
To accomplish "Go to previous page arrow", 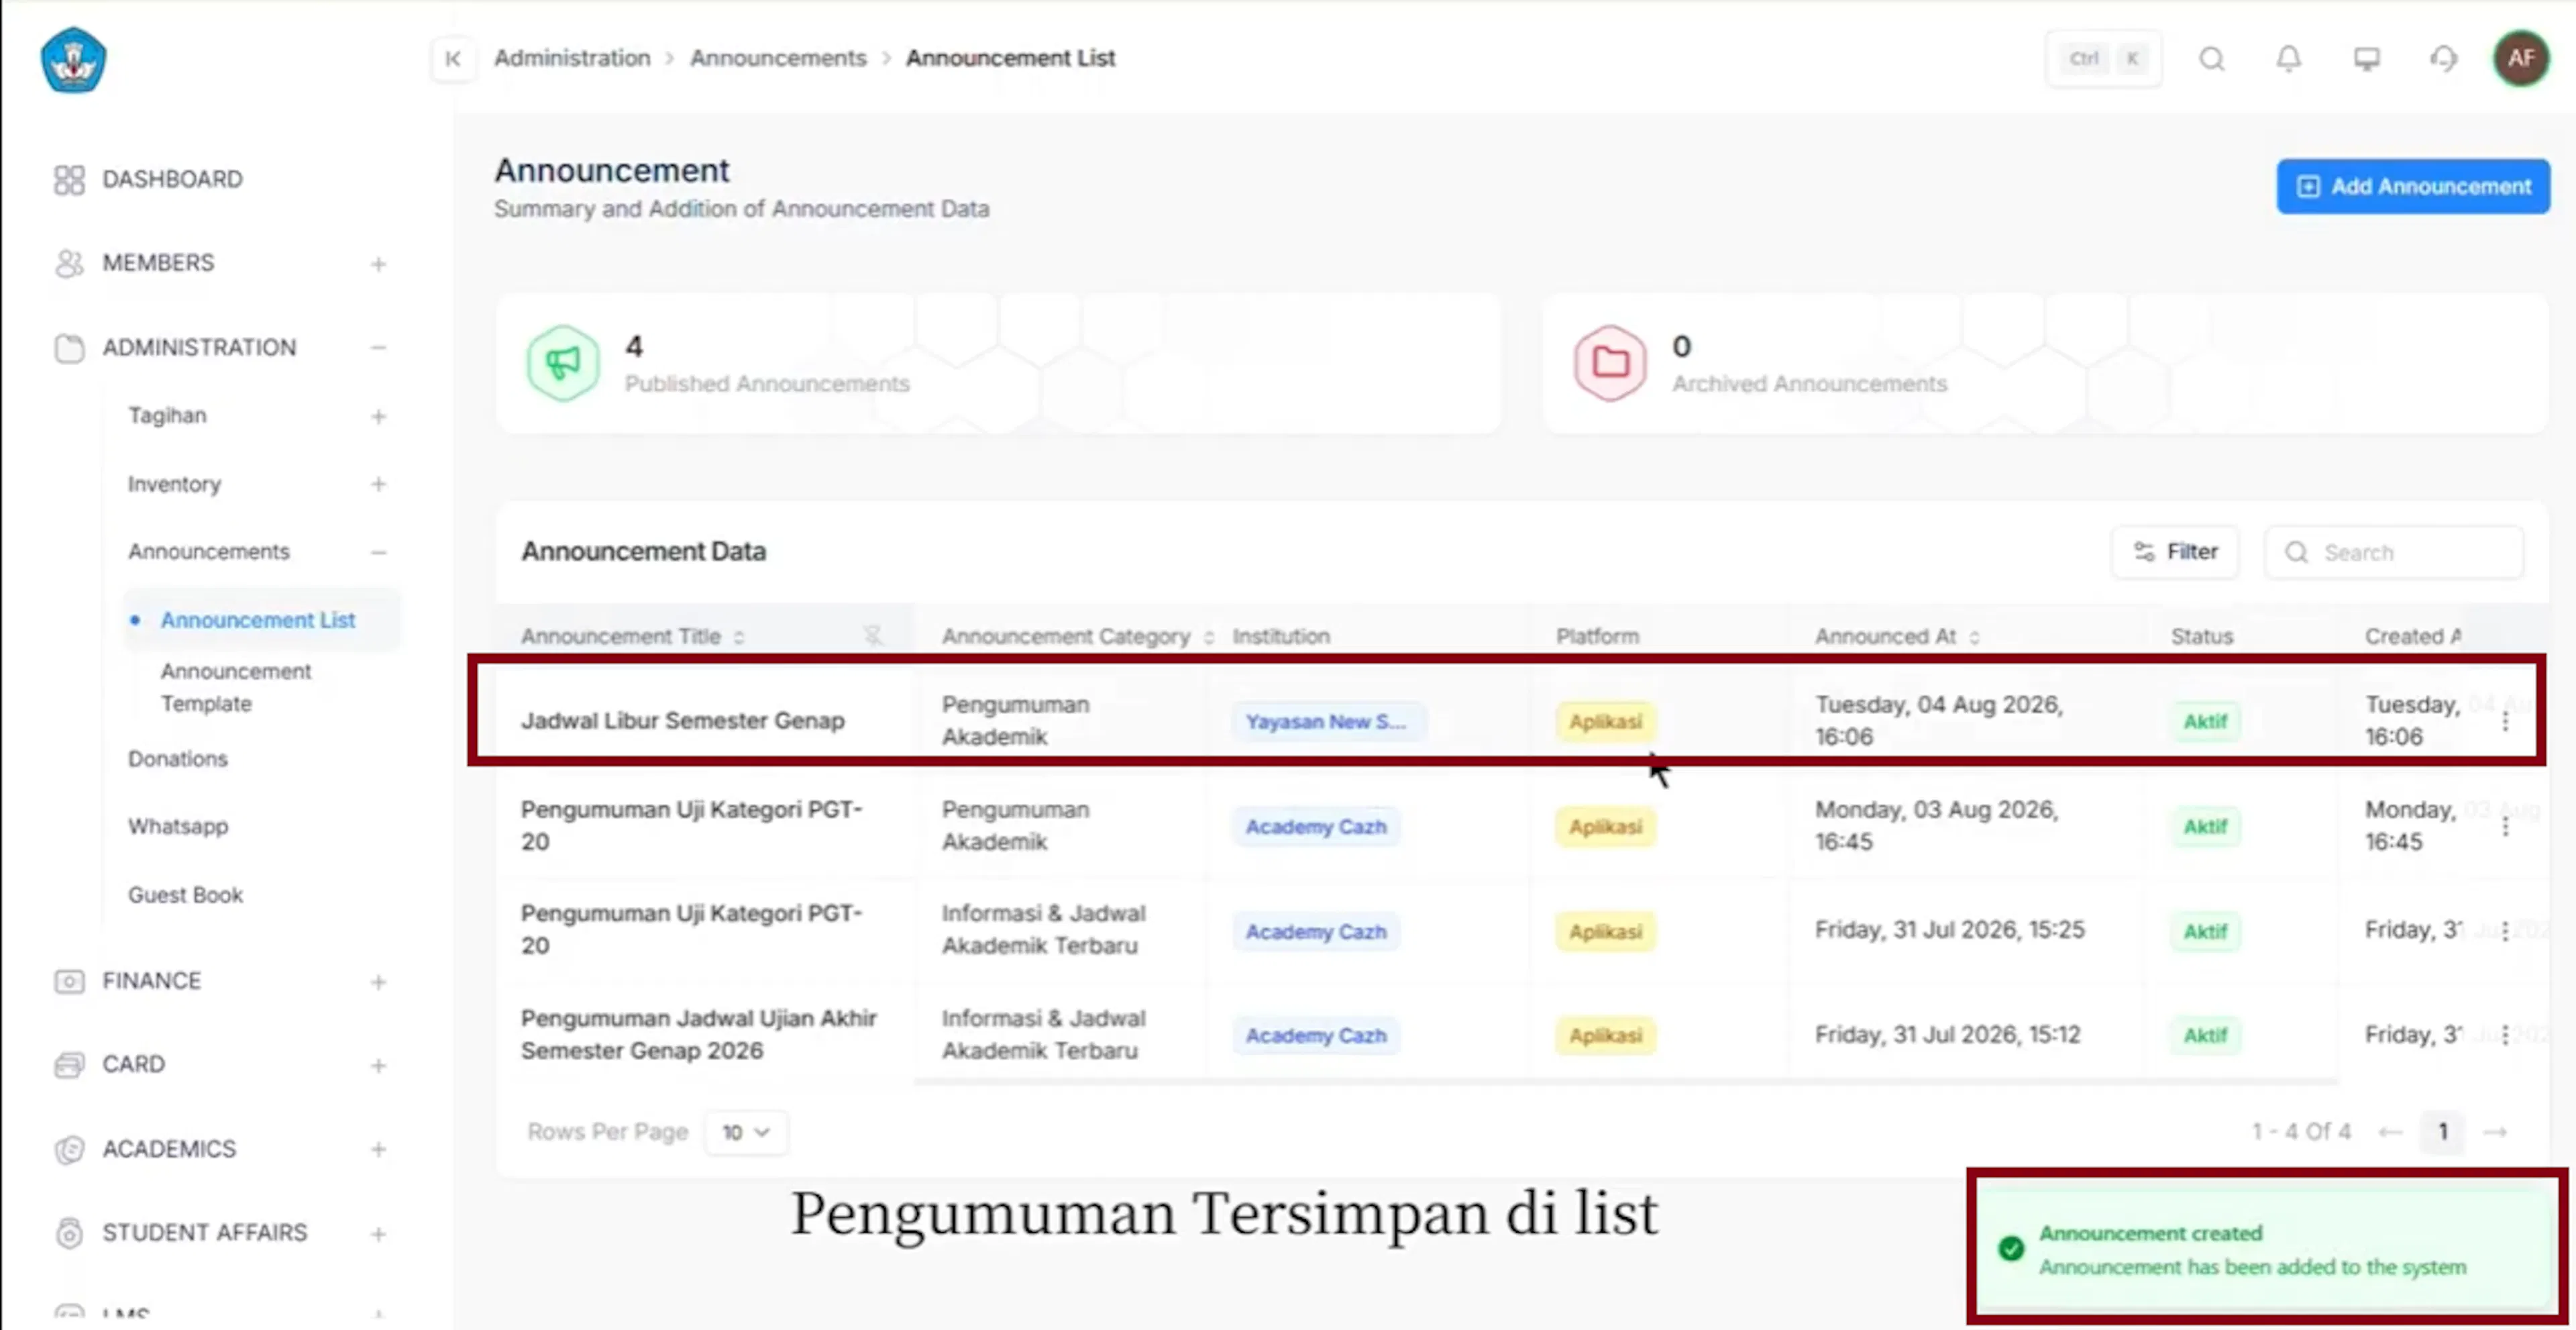I will coord(2390,1132).
